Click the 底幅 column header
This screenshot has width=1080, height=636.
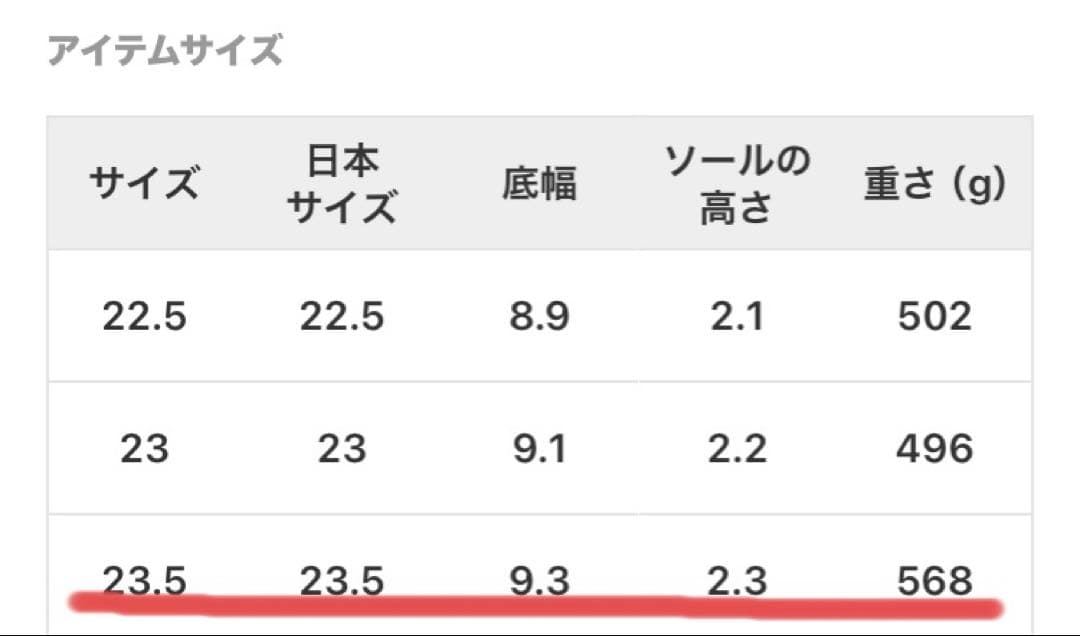click(x=539, y=184)
